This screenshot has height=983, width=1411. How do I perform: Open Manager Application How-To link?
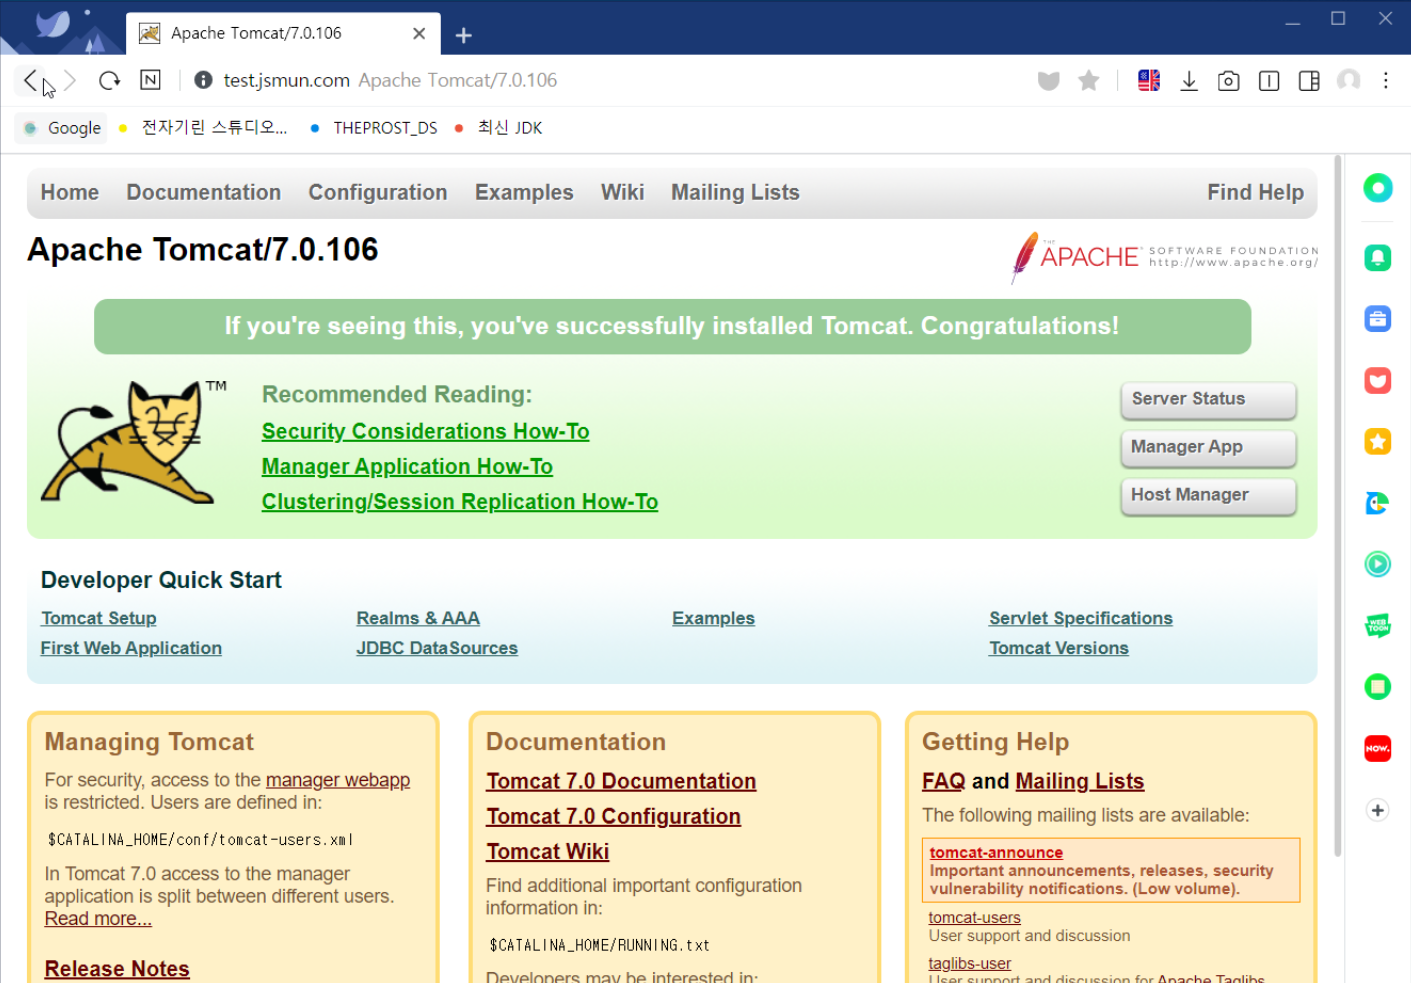click(407, 466)
